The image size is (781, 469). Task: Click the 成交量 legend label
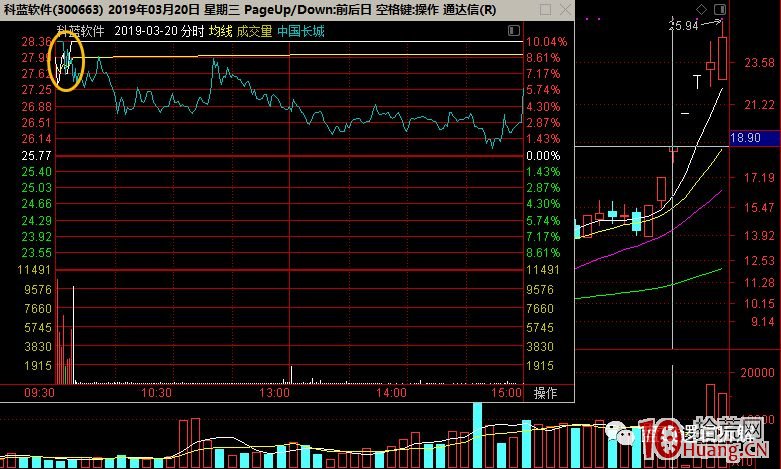tap(254, 31)
